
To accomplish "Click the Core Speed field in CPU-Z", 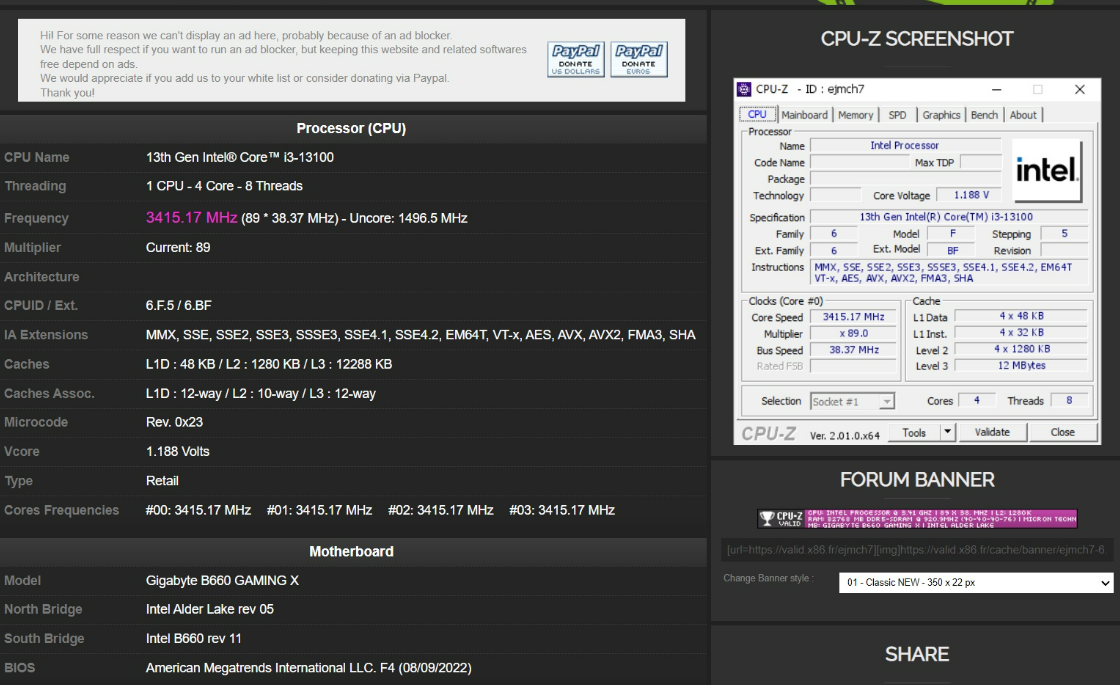I will click(x=853, y=317).
